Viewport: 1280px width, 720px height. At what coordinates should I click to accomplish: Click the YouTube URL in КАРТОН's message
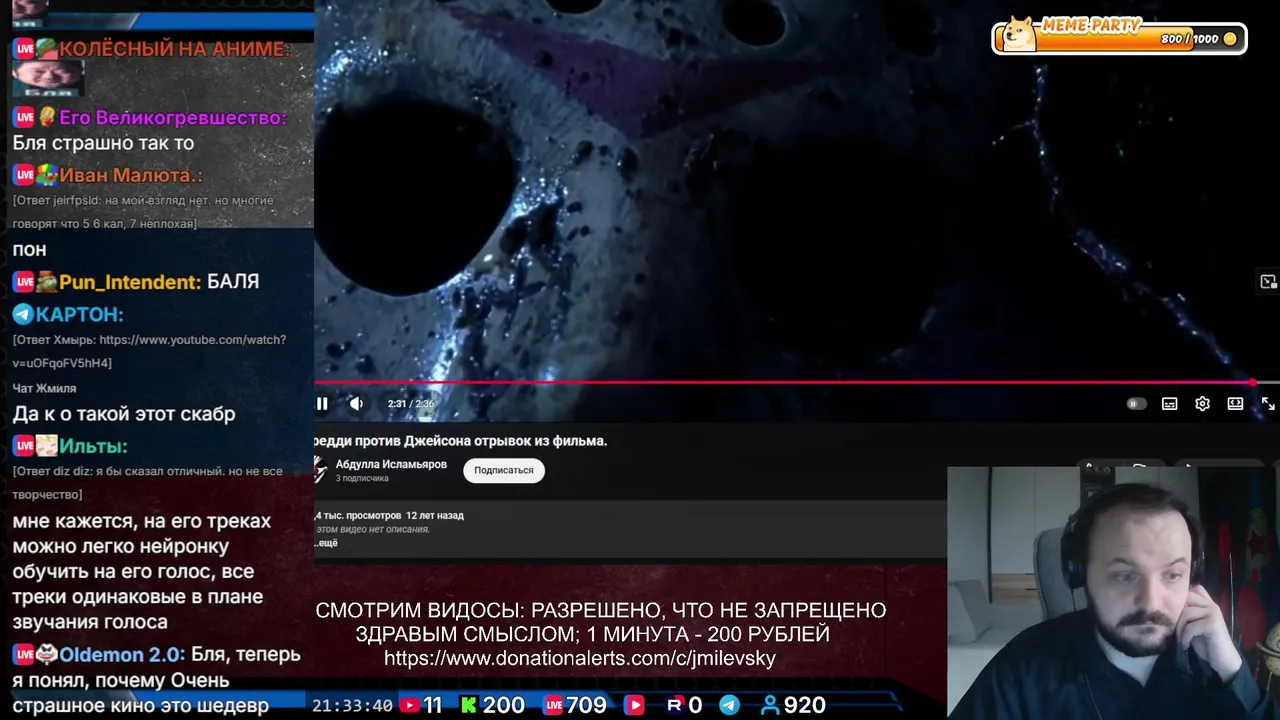(149, 351)
